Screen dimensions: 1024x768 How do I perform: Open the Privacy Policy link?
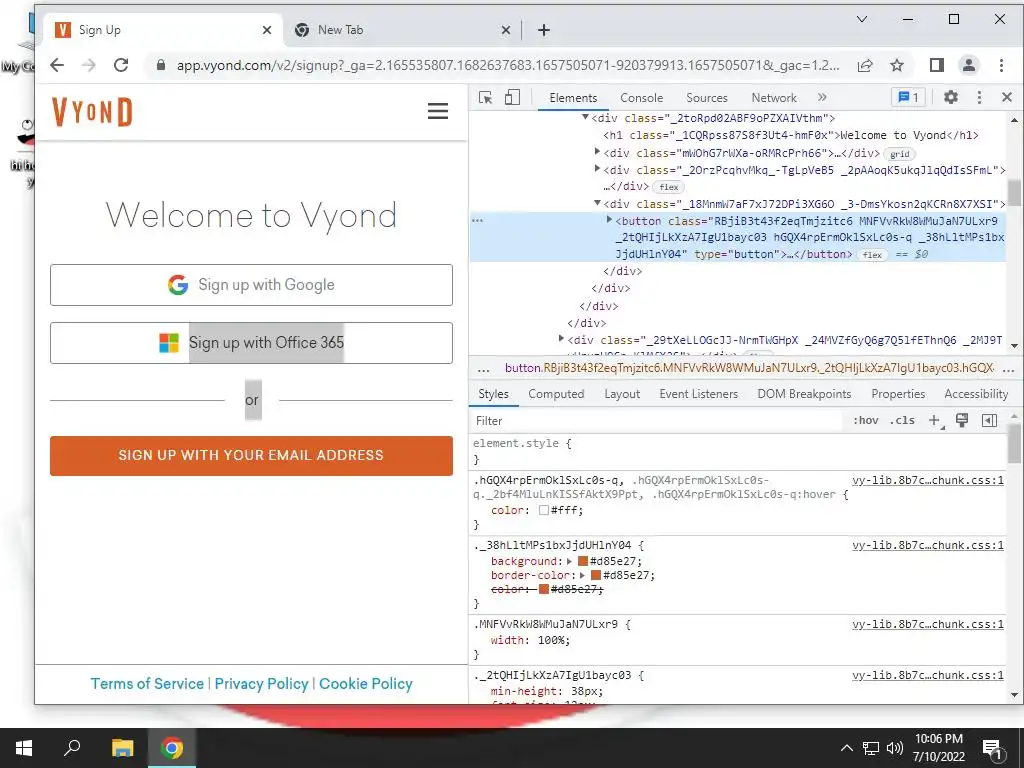point(261,684)
